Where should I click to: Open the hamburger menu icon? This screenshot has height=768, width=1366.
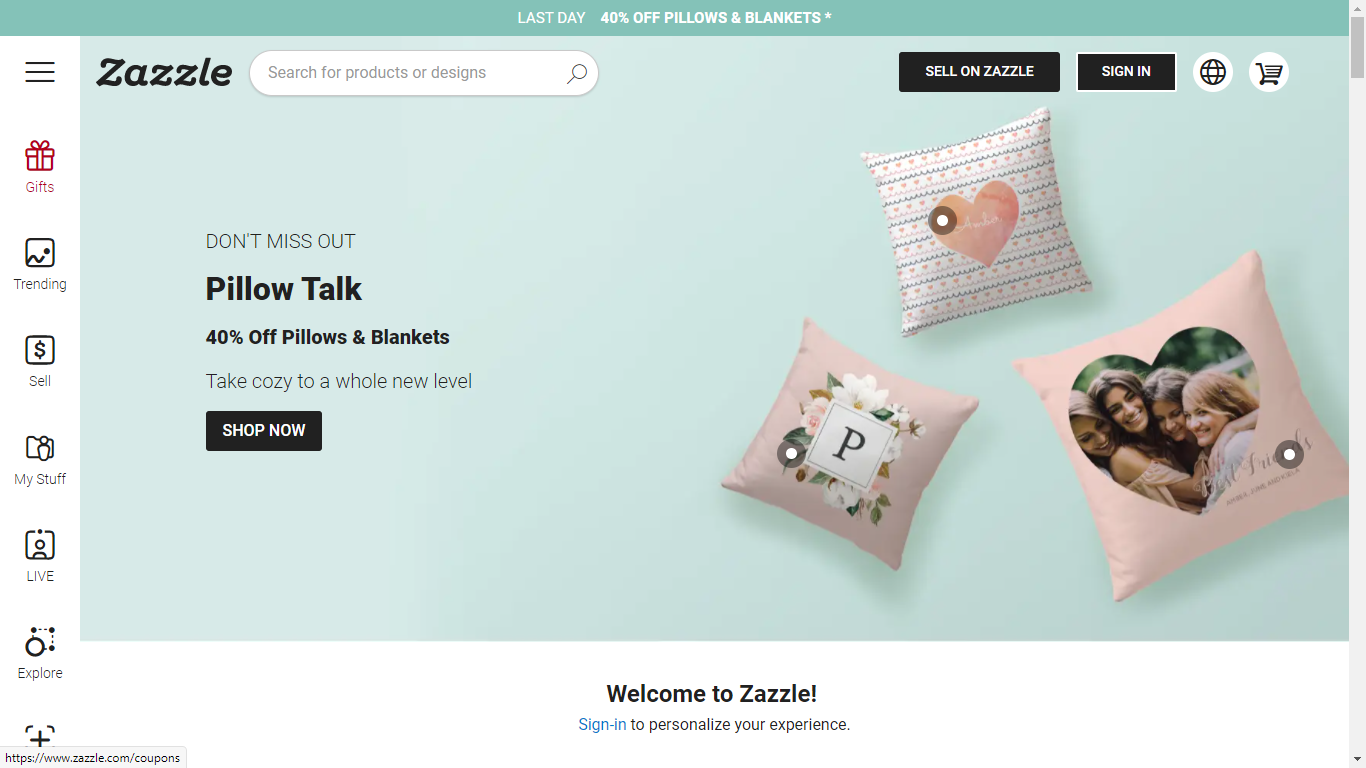(40, 72)
